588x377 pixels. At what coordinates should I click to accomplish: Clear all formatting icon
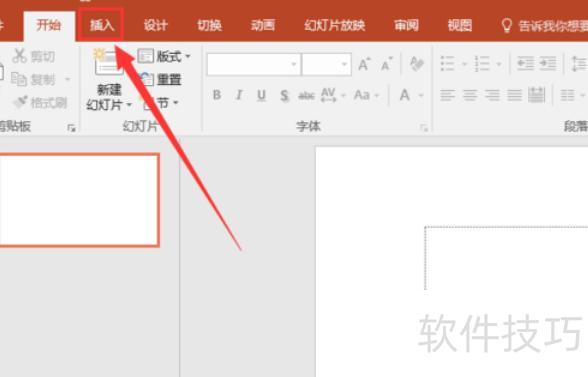point(417,64)
